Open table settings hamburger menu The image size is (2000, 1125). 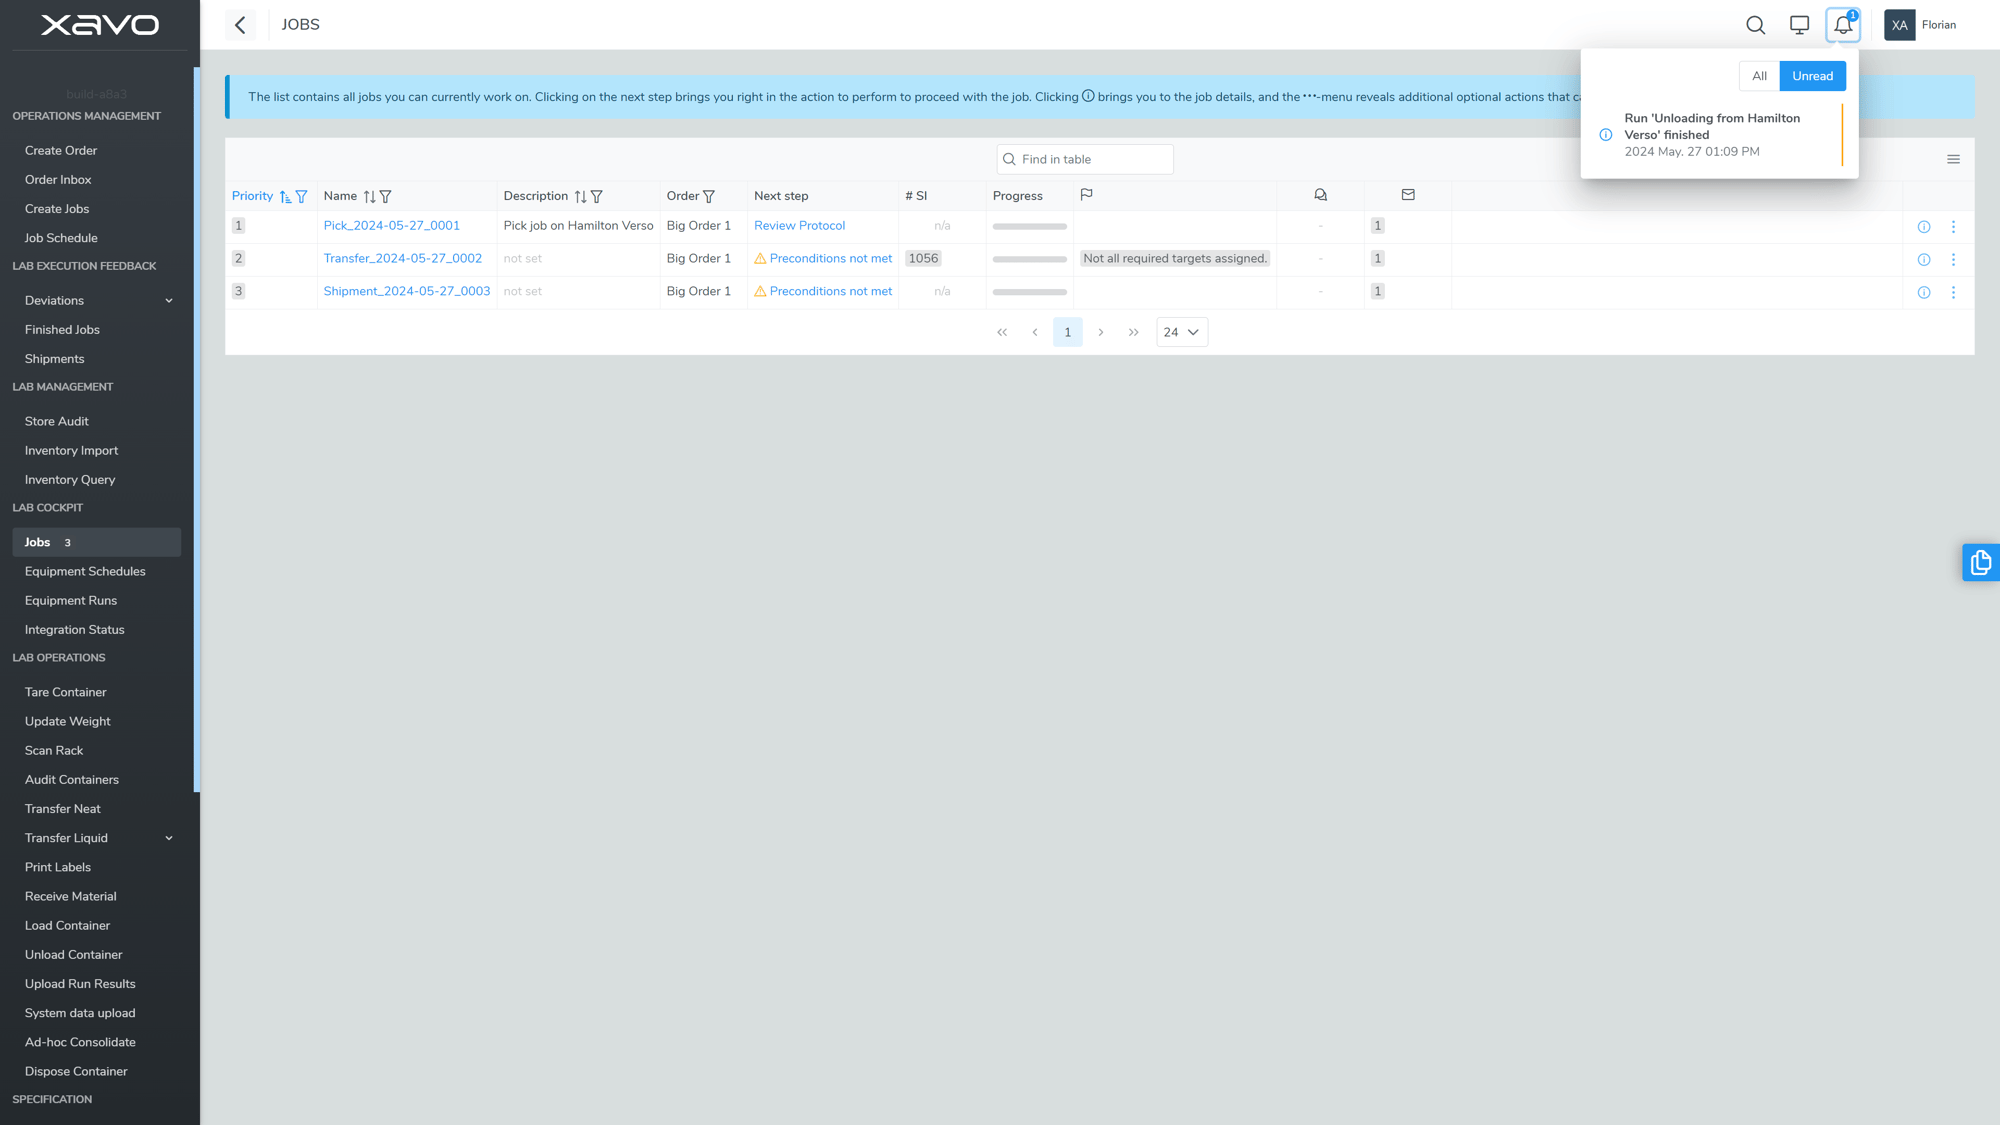1953,159
